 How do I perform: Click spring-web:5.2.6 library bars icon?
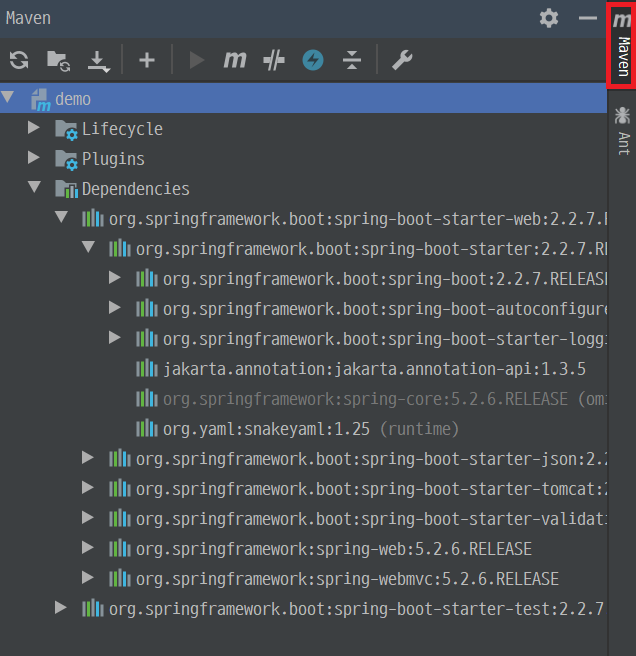[120, 548]
